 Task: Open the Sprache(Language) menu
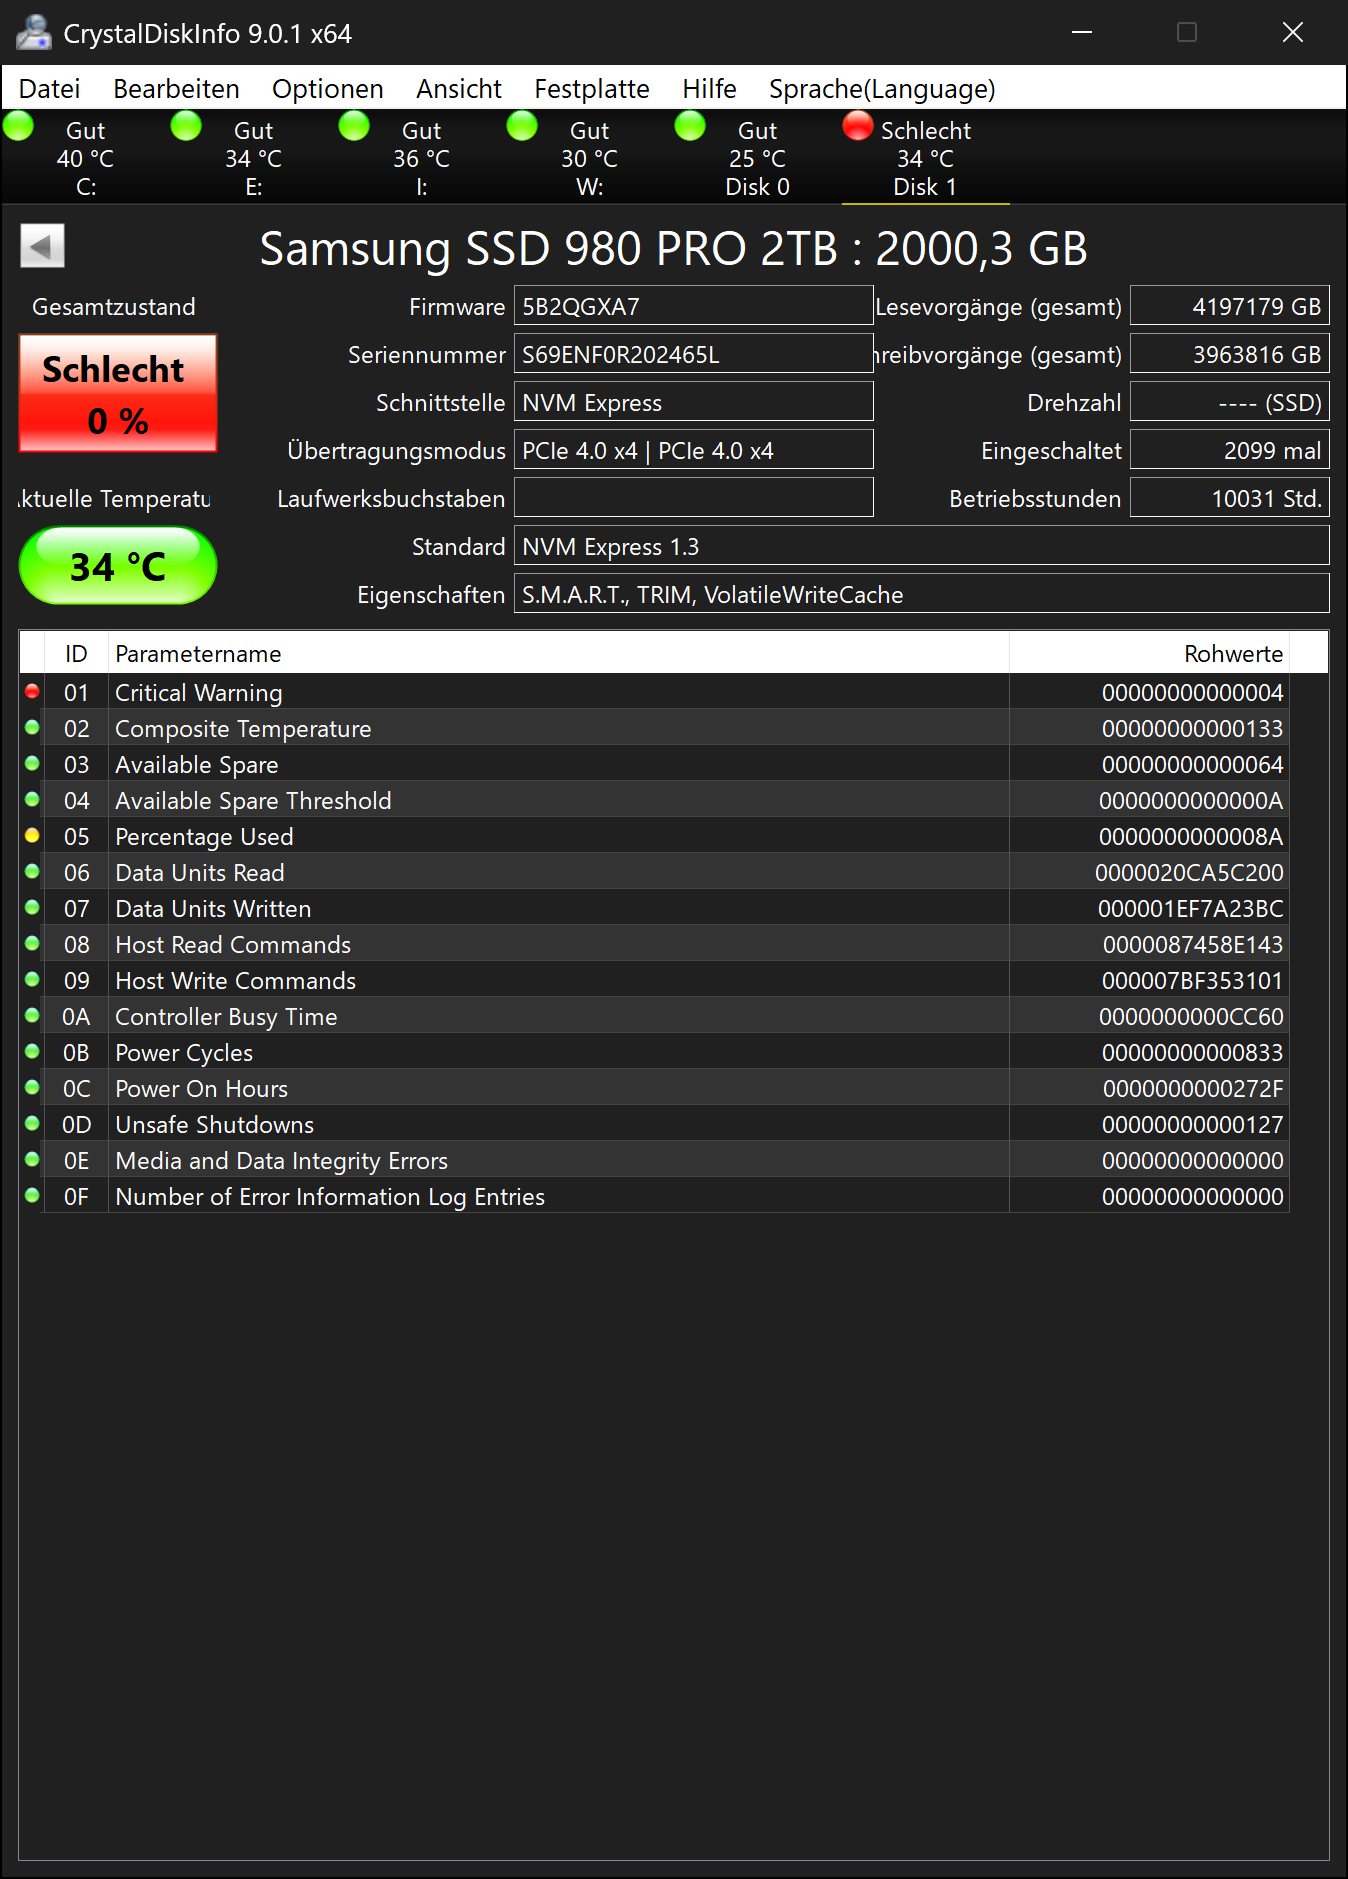[882, 89]
